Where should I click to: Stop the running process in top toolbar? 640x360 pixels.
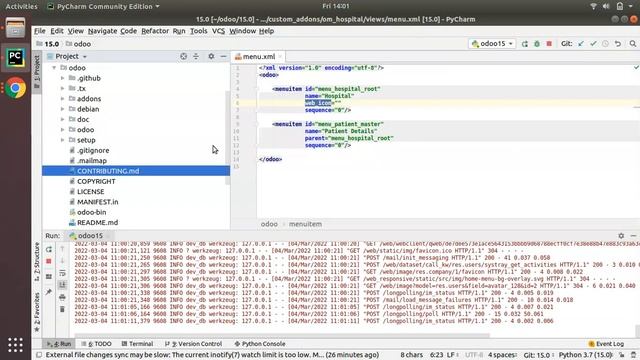[x=549, y=44]
